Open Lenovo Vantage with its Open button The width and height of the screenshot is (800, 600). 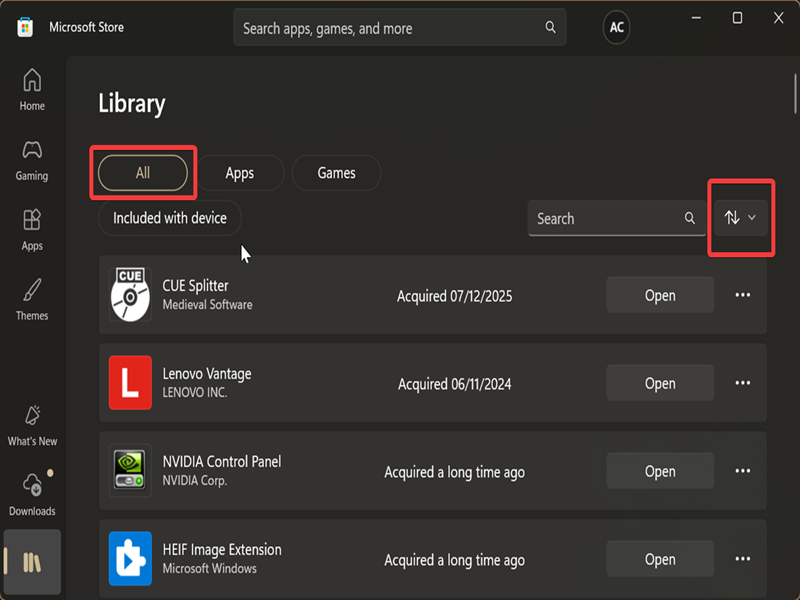click(660, 384)
